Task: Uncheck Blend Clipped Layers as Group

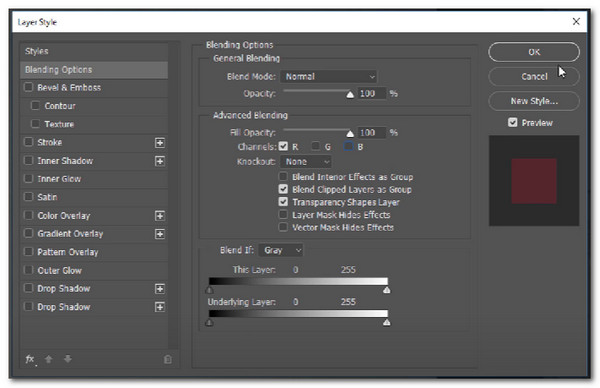Action: point(283,189)
